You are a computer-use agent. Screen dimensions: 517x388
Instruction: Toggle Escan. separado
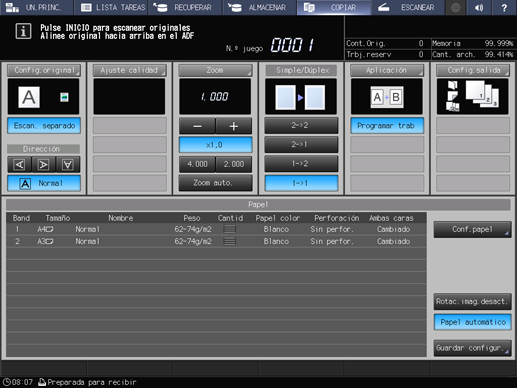pyautogui.click(x=44, y=126)
